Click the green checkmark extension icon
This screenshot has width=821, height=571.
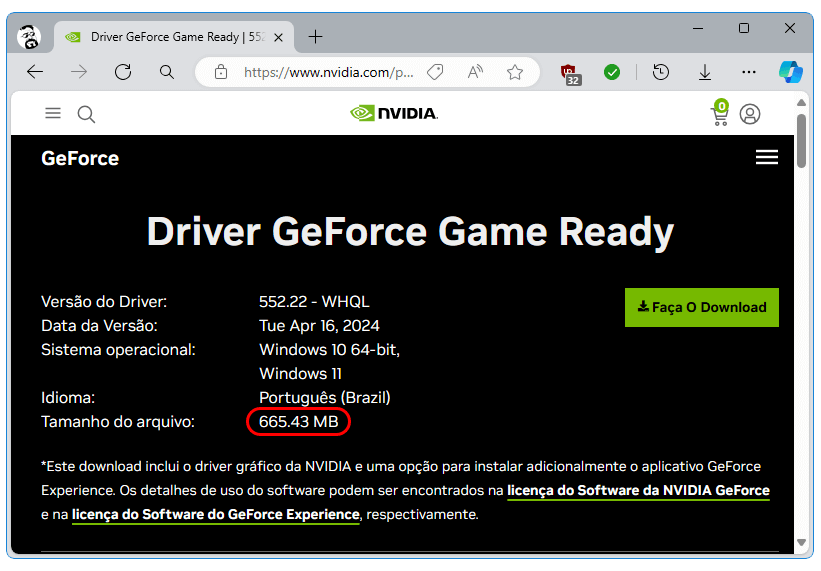click(612, 72)
